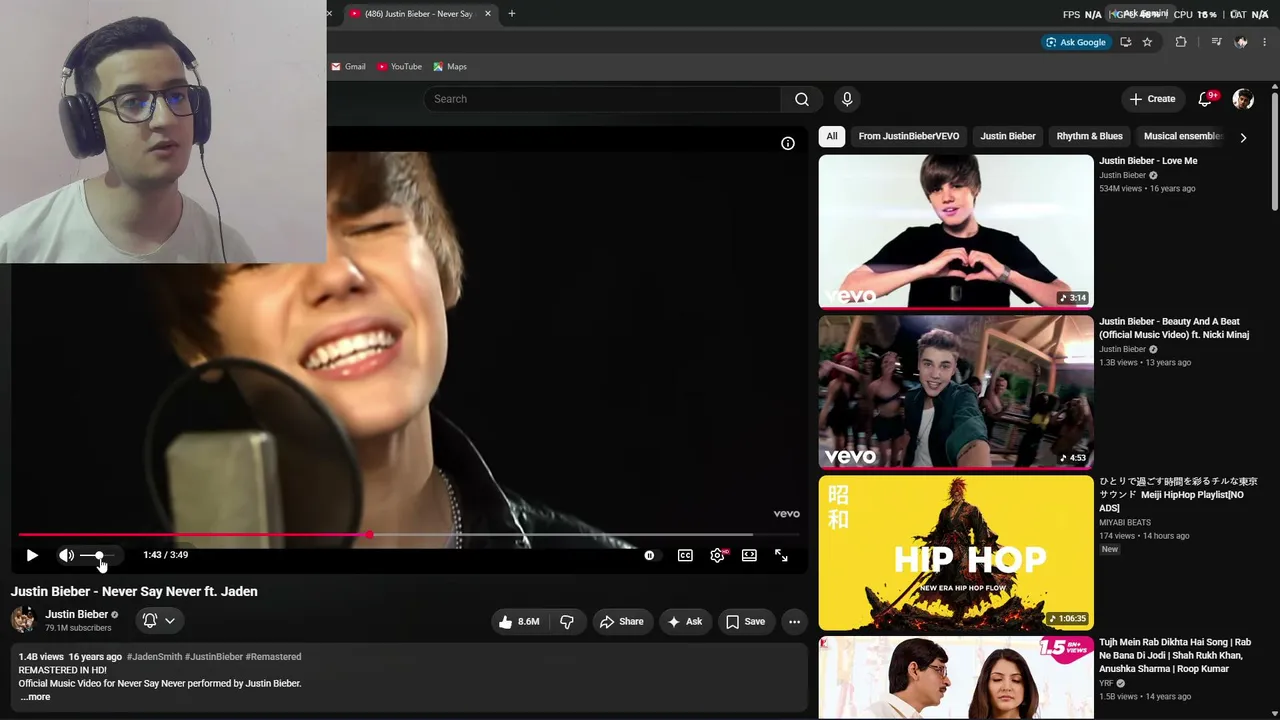Visit the YRF channel
Viewport: 1280px width, 720px height.
coord(1106,683)
